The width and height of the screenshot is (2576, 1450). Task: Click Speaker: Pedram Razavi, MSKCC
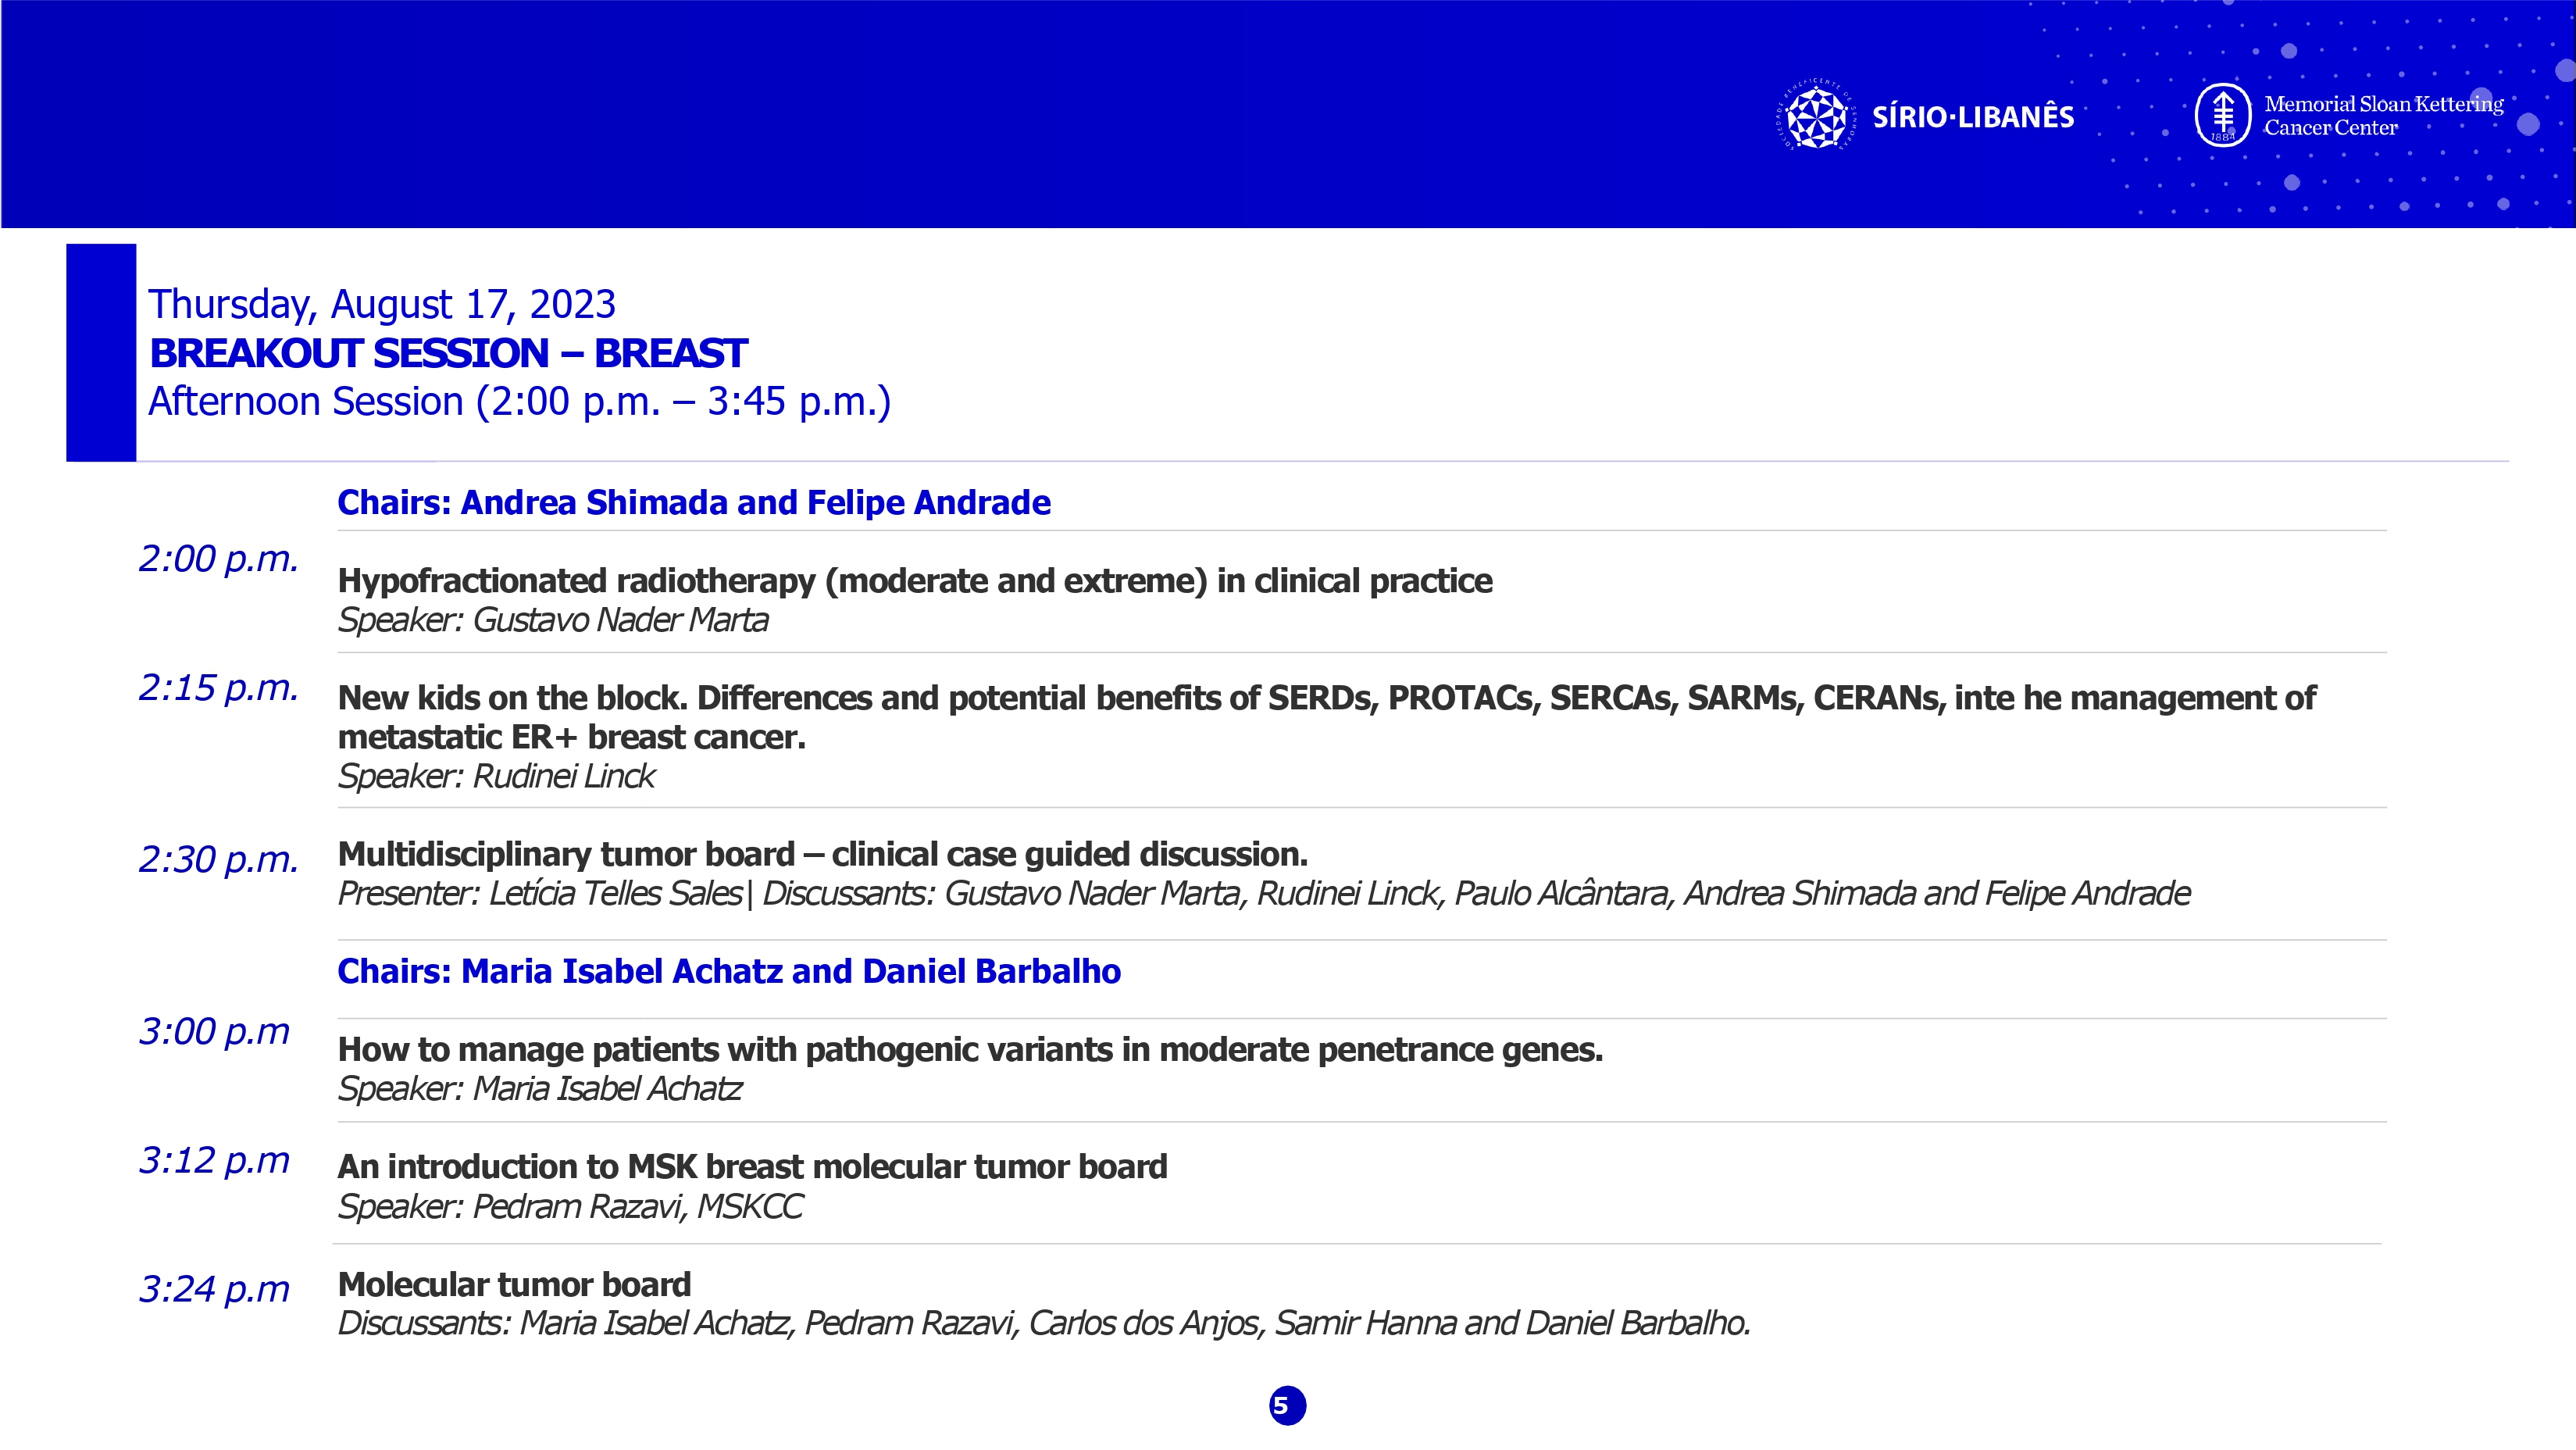[570, 1207]
